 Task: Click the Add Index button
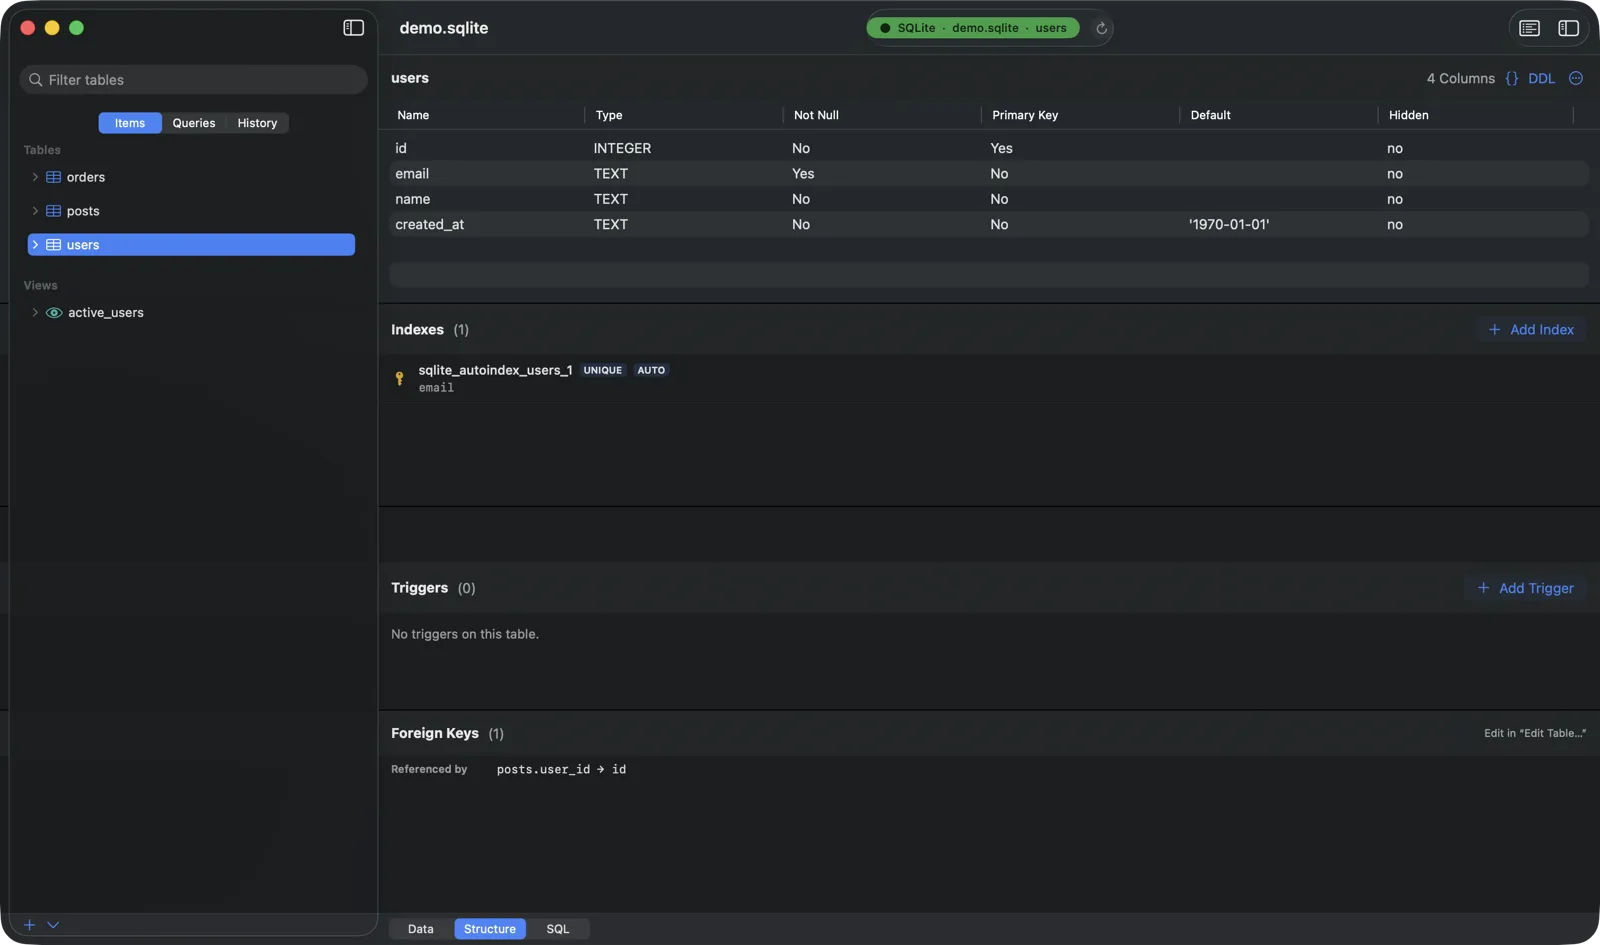click(1531, 330)
